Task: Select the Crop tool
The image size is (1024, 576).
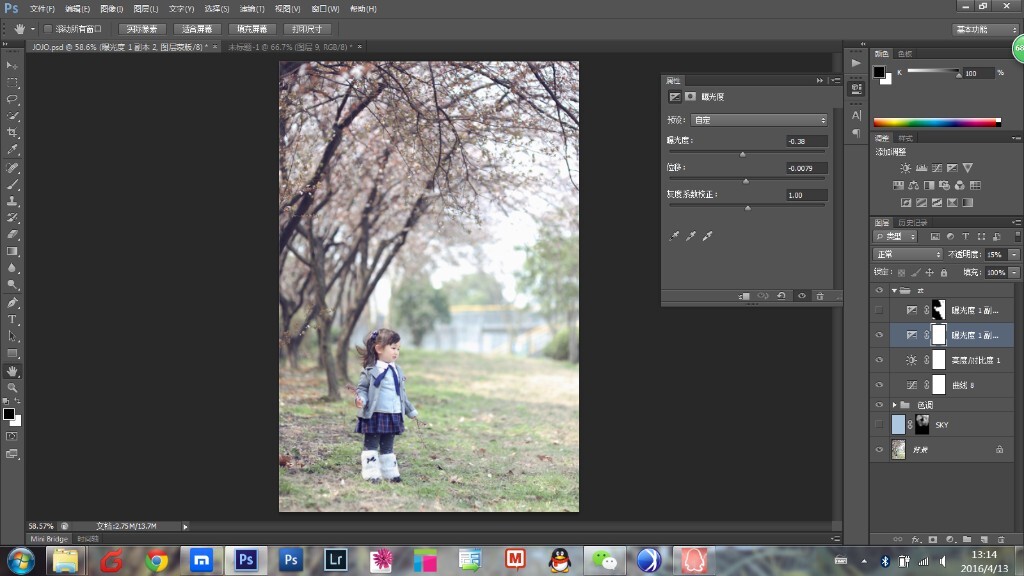Action: point(12,133)
